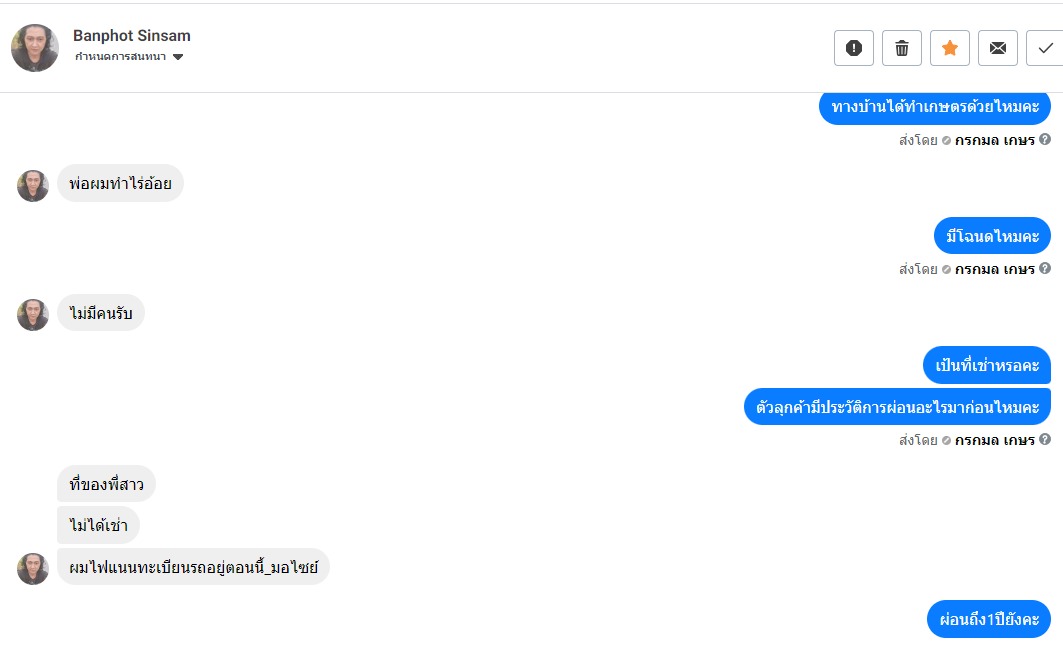Click the help icon under "ทางบ้านได้ทำเกษตรด้วยไหมคะ"
The image size is (1063, 646).
point(1045,140)
